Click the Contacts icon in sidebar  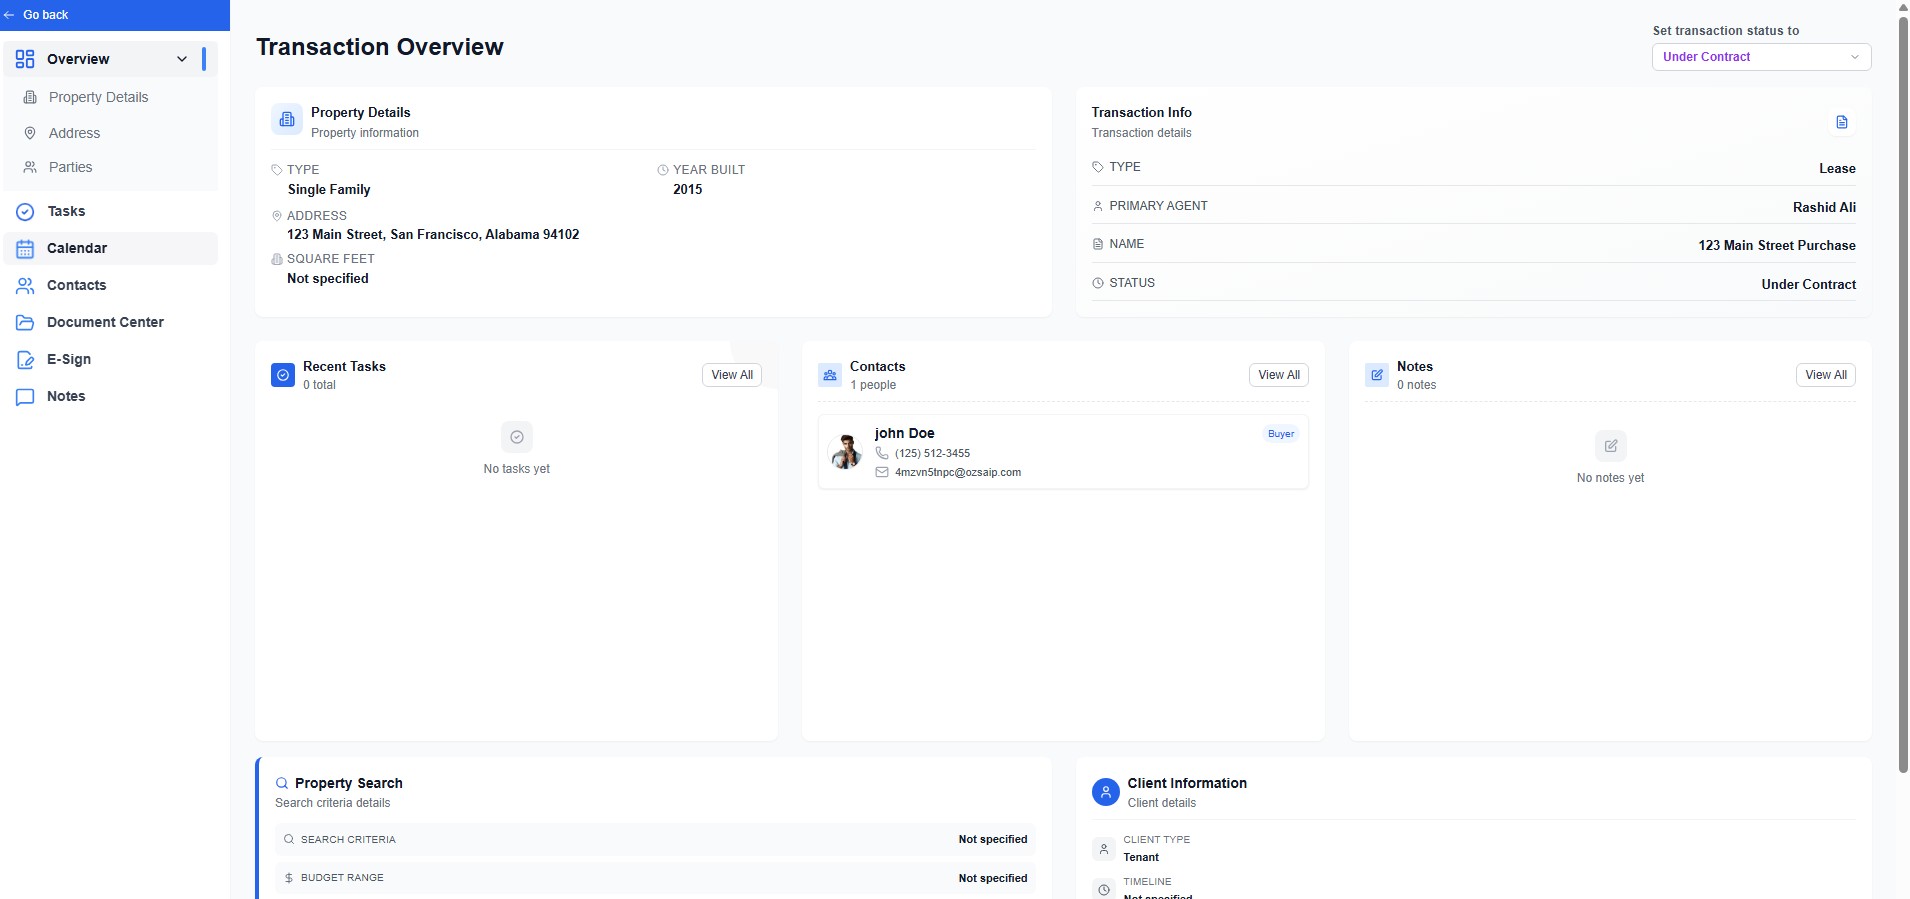25,285
